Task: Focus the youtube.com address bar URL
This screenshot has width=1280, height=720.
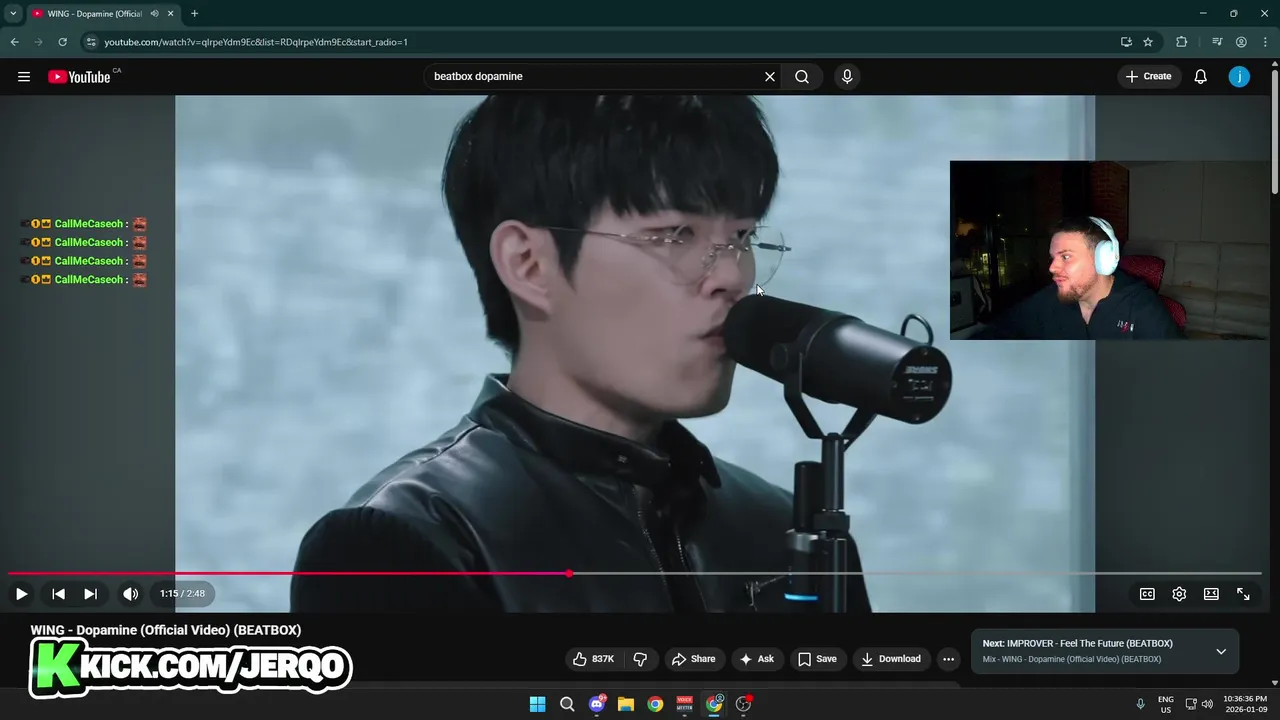Action: coord(256,42)
